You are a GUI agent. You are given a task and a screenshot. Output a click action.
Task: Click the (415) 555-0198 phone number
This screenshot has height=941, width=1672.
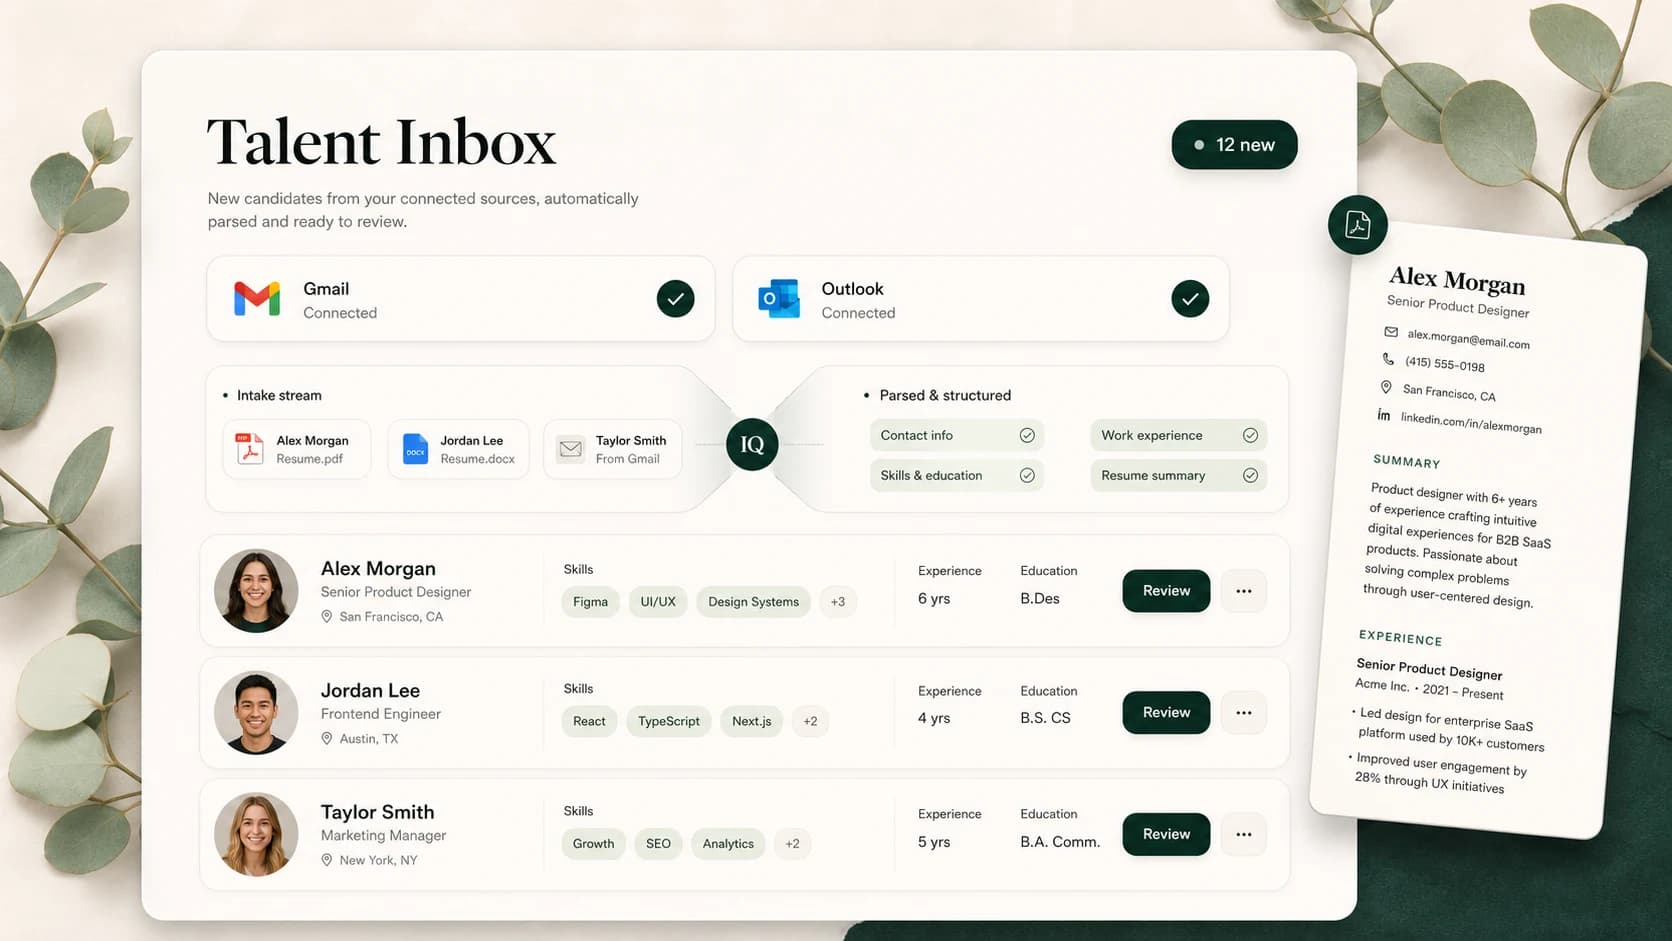[x=1445, y=364]
